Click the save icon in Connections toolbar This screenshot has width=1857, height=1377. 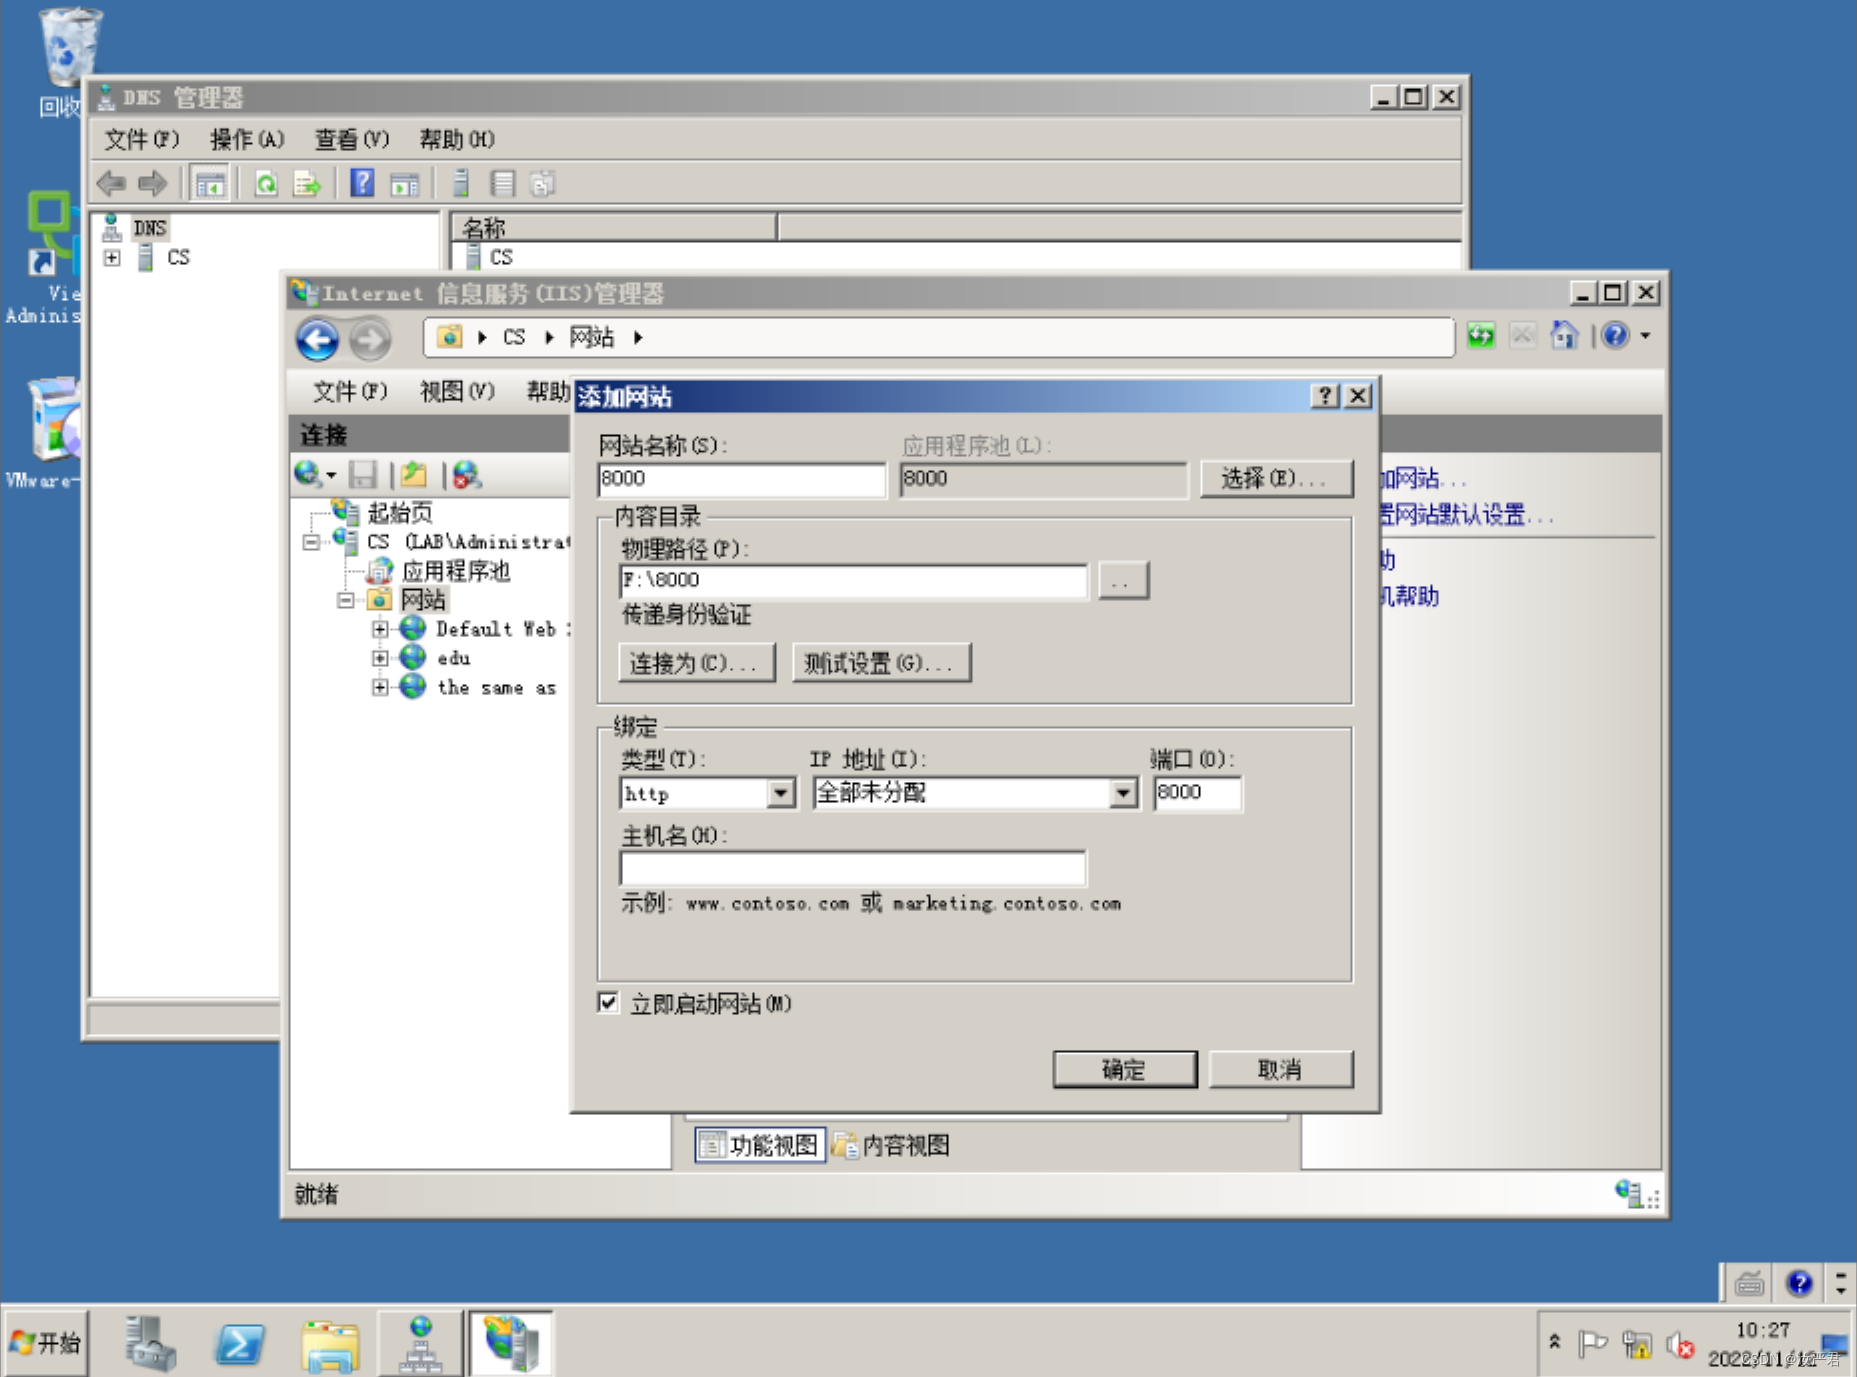[362, 474]
